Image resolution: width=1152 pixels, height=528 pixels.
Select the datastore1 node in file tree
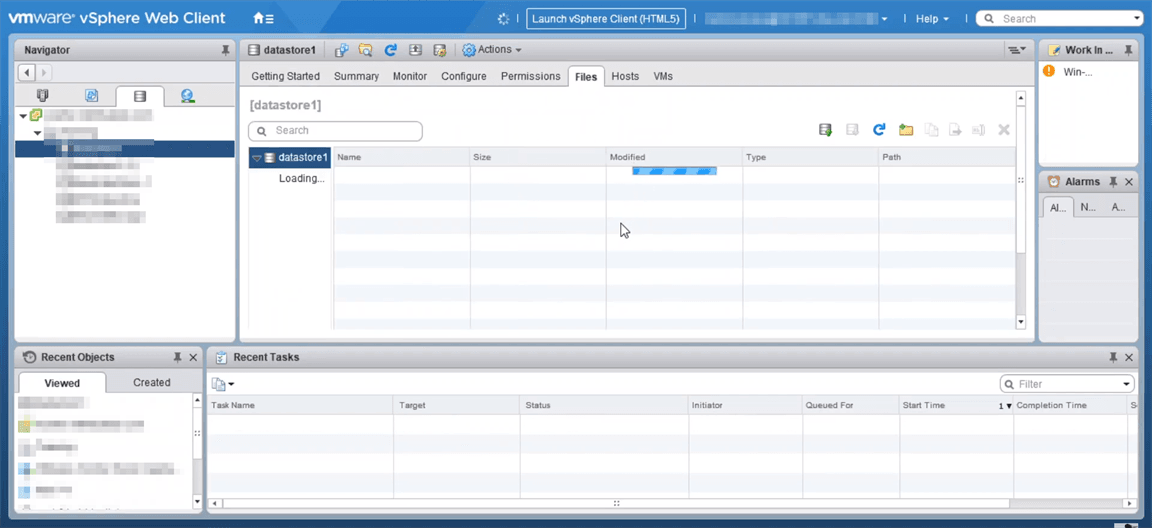point(289,157)
